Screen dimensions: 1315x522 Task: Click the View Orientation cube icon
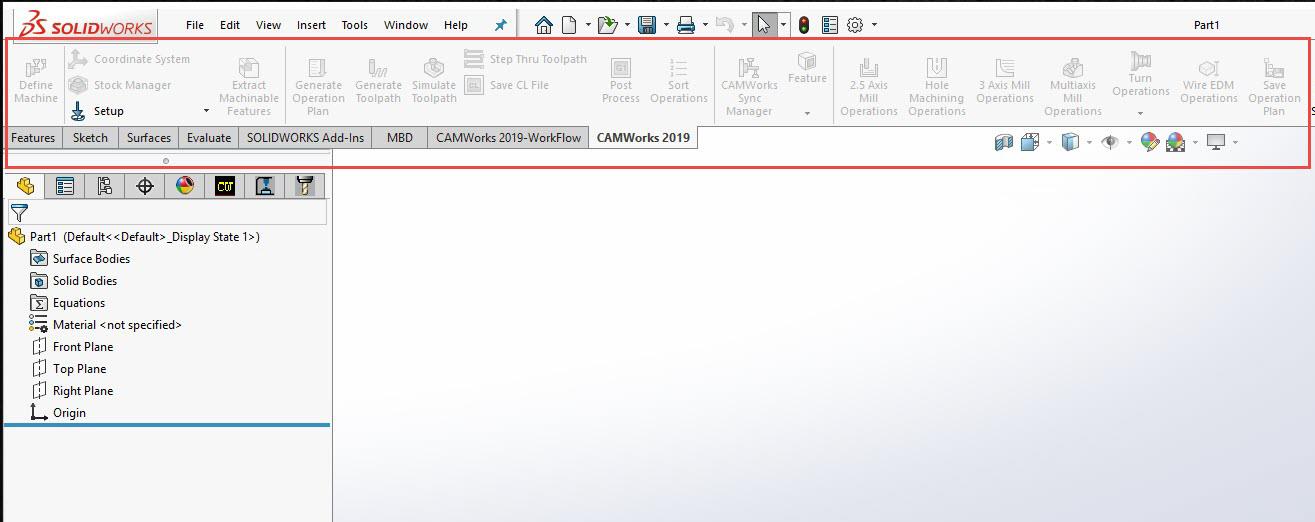tap(1030, 143)
